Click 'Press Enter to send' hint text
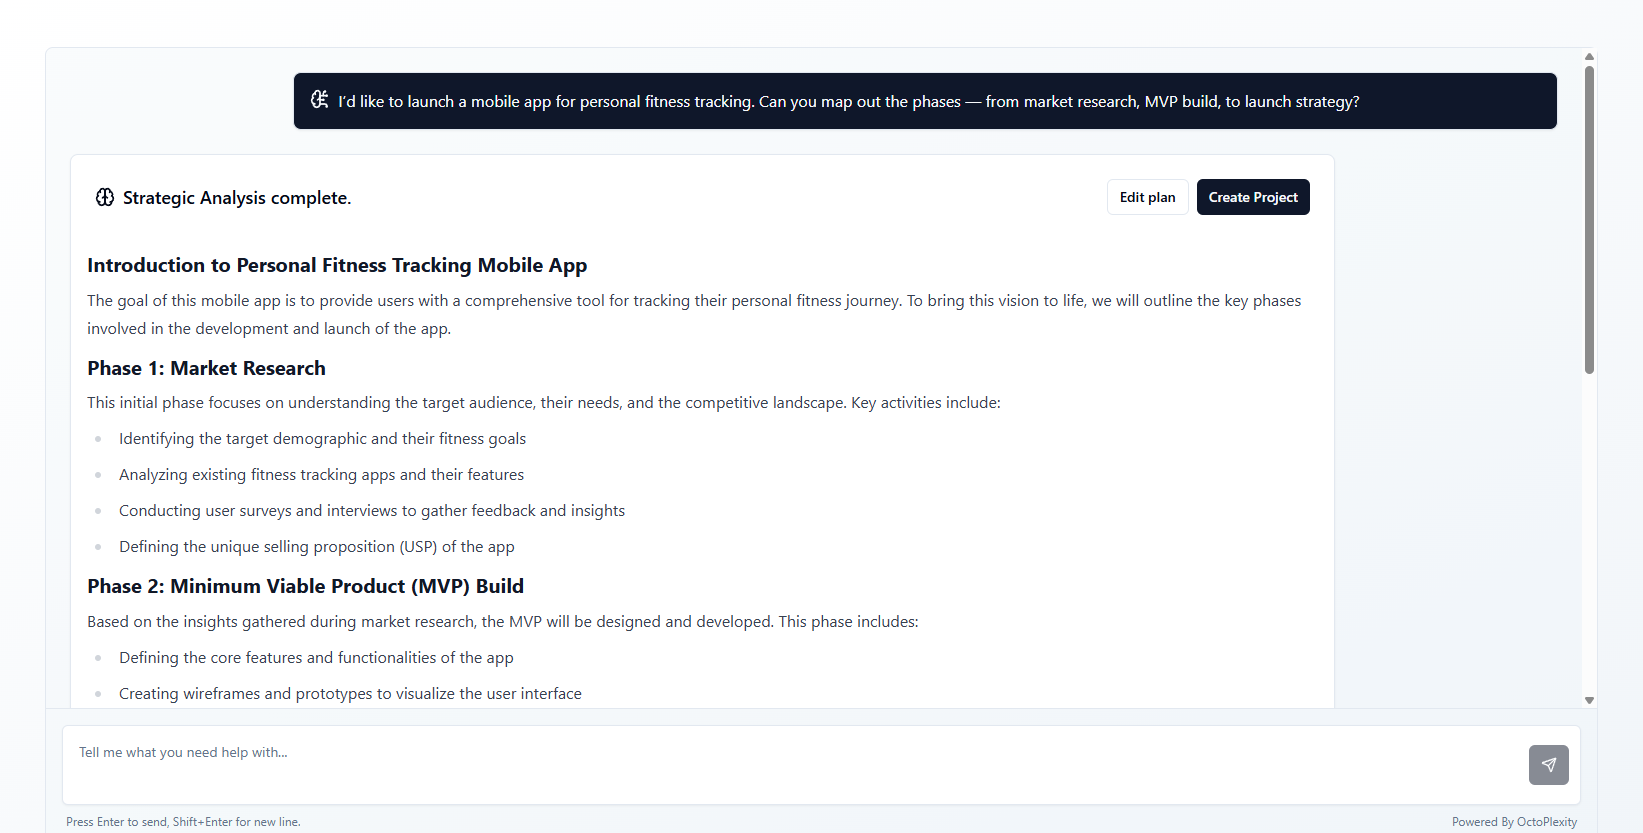 point(183,822)
